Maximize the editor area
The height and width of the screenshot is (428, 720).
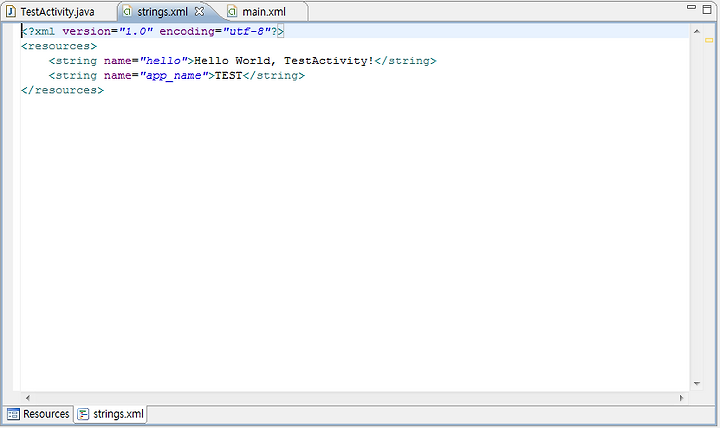point(707,9)
